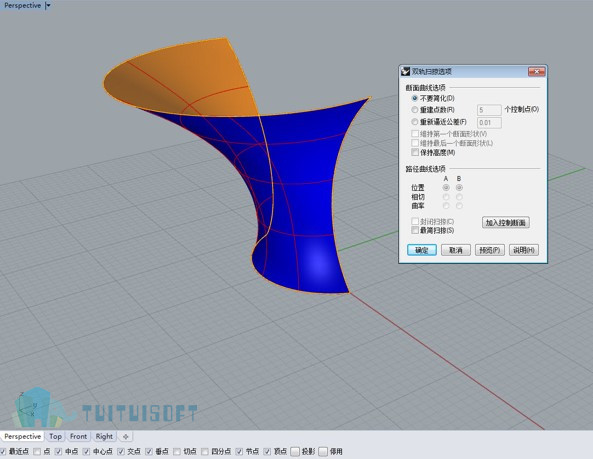
Task: Select the 不要简化 radio option
Action: (415, 98)
